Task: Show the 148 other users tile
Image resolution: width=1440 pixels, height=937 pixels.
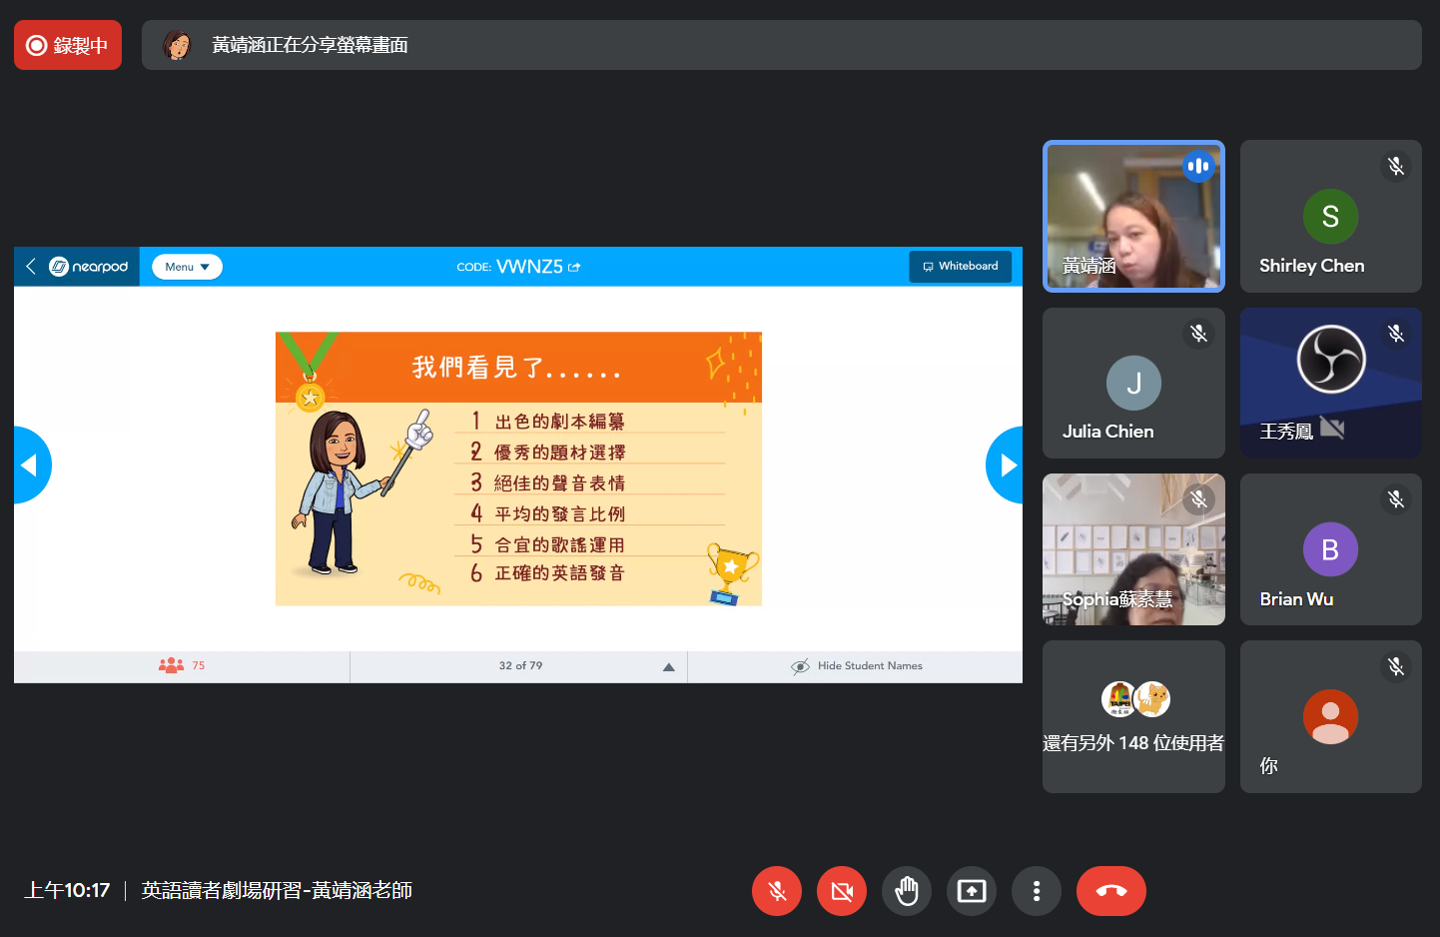Action: 1134,717
